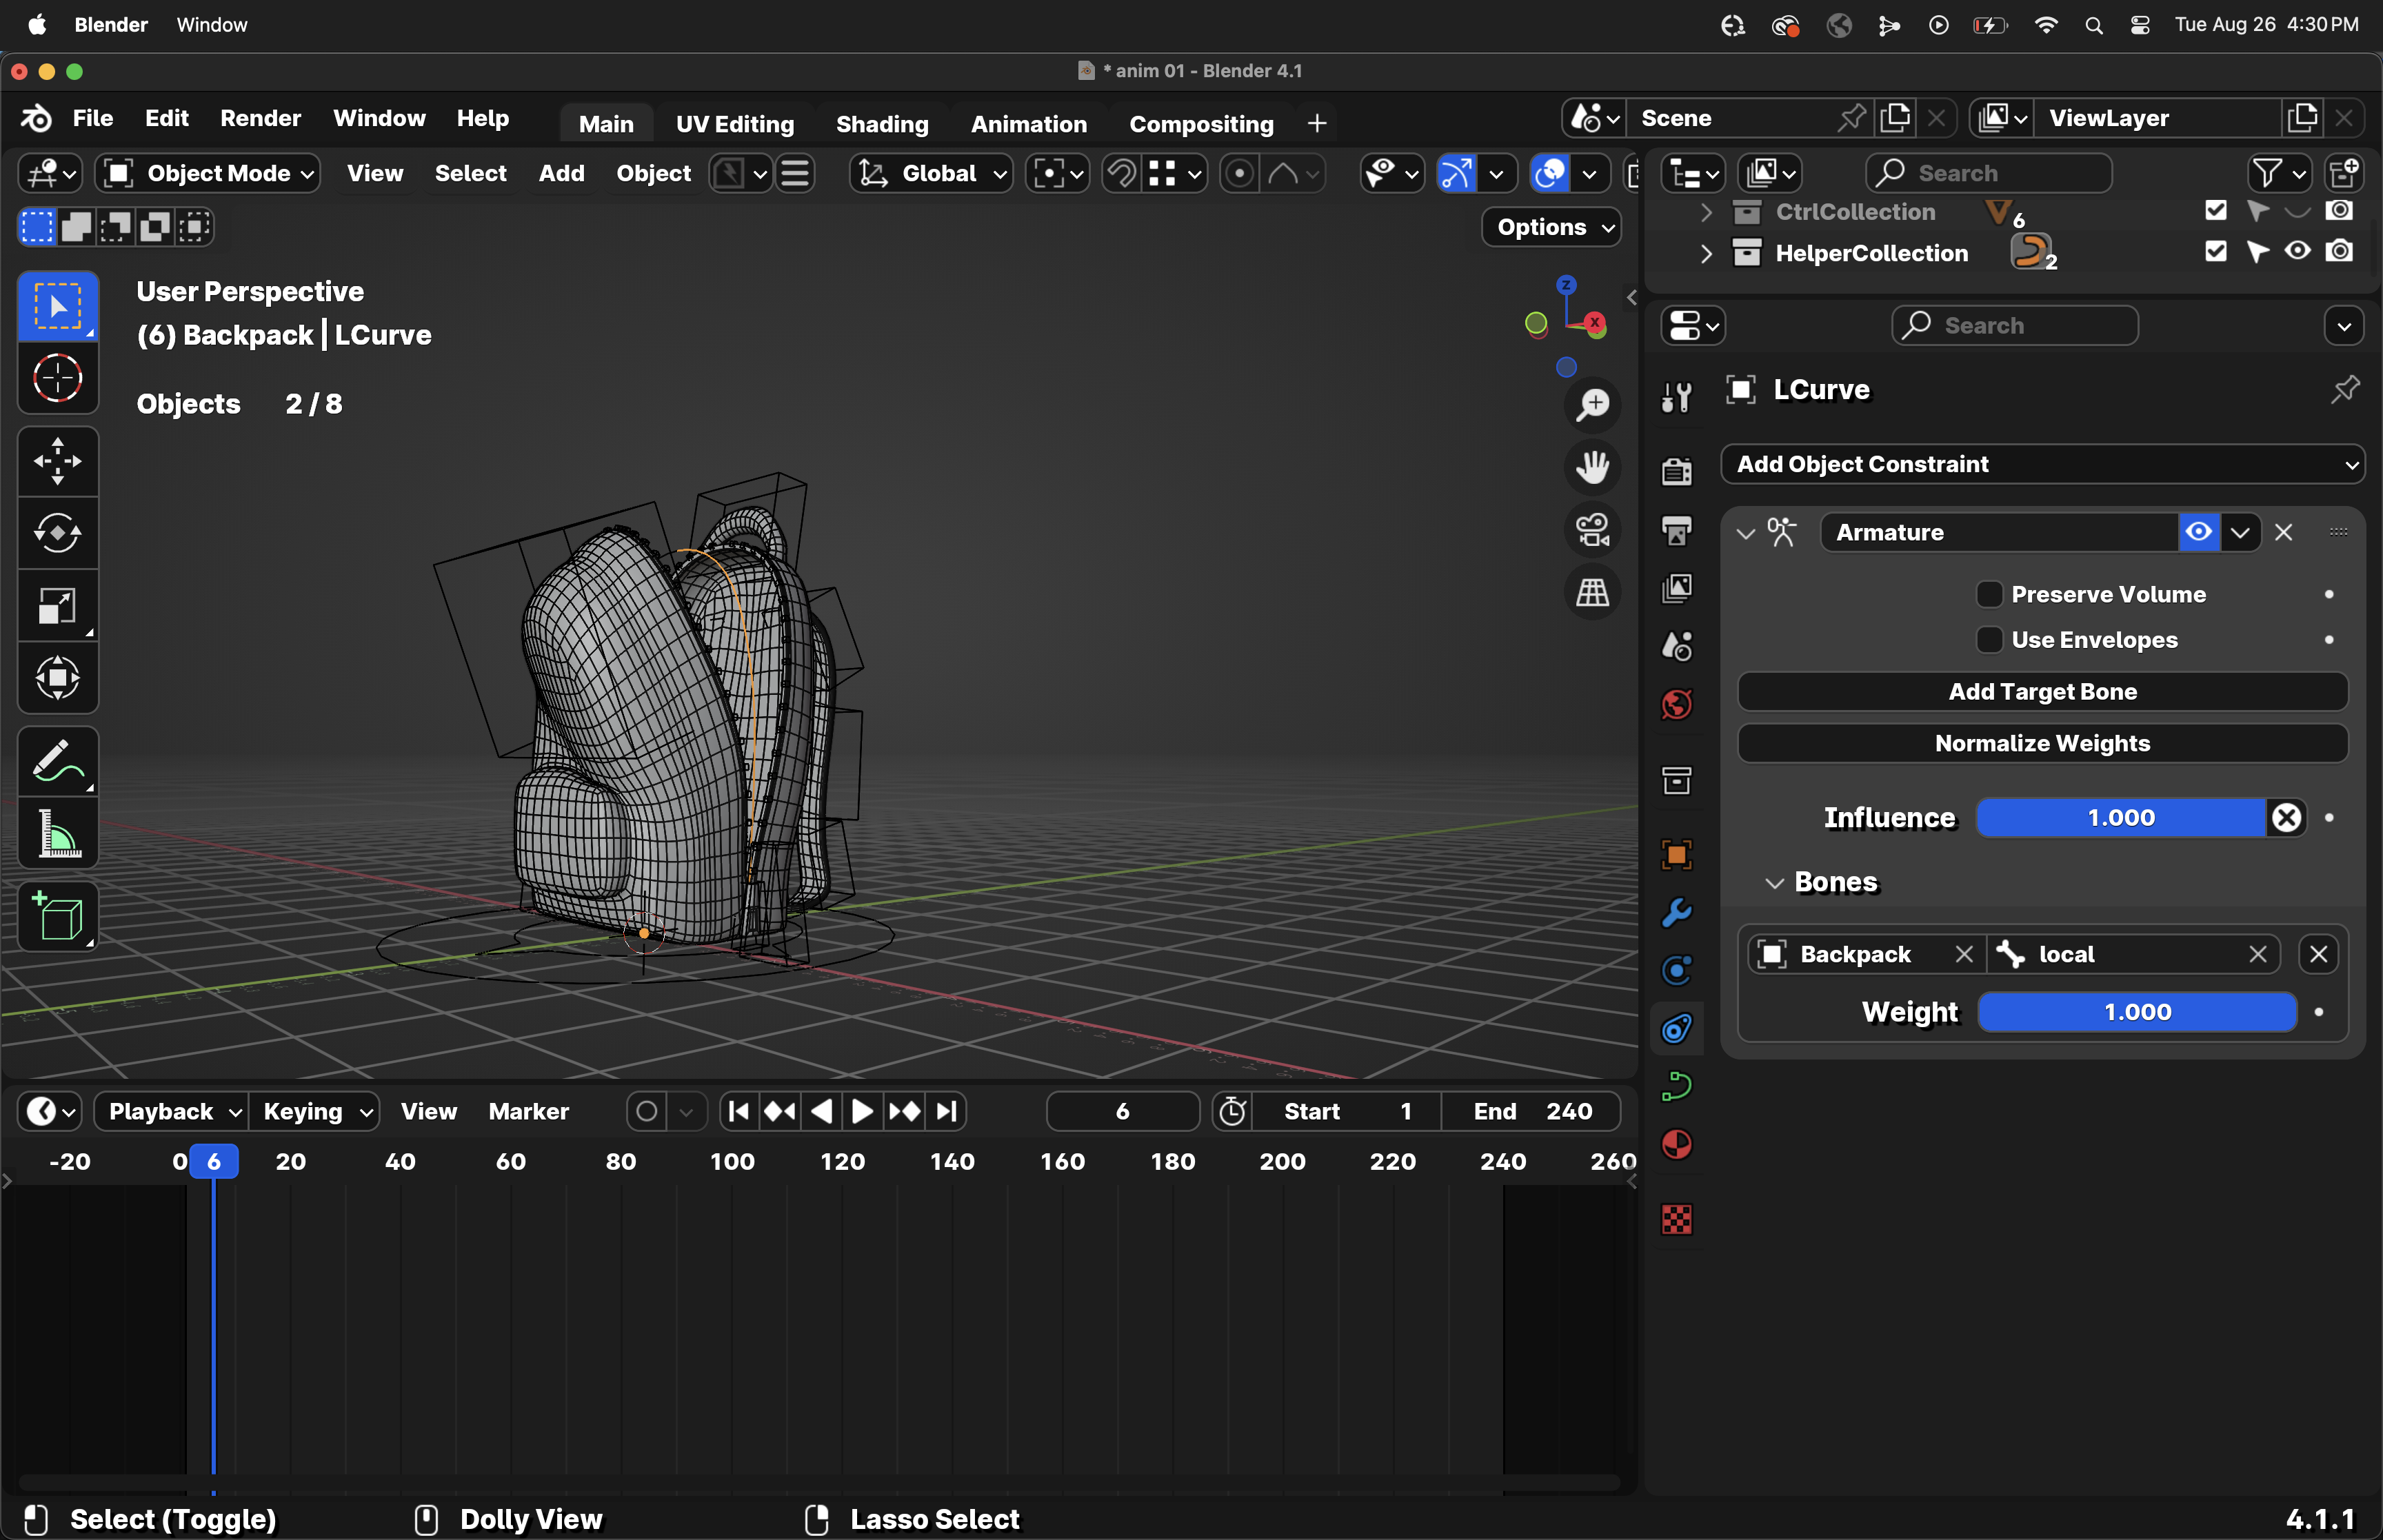Choose the Measure tool
The width and height of the screenshot is (2383, 1540).
58,833
